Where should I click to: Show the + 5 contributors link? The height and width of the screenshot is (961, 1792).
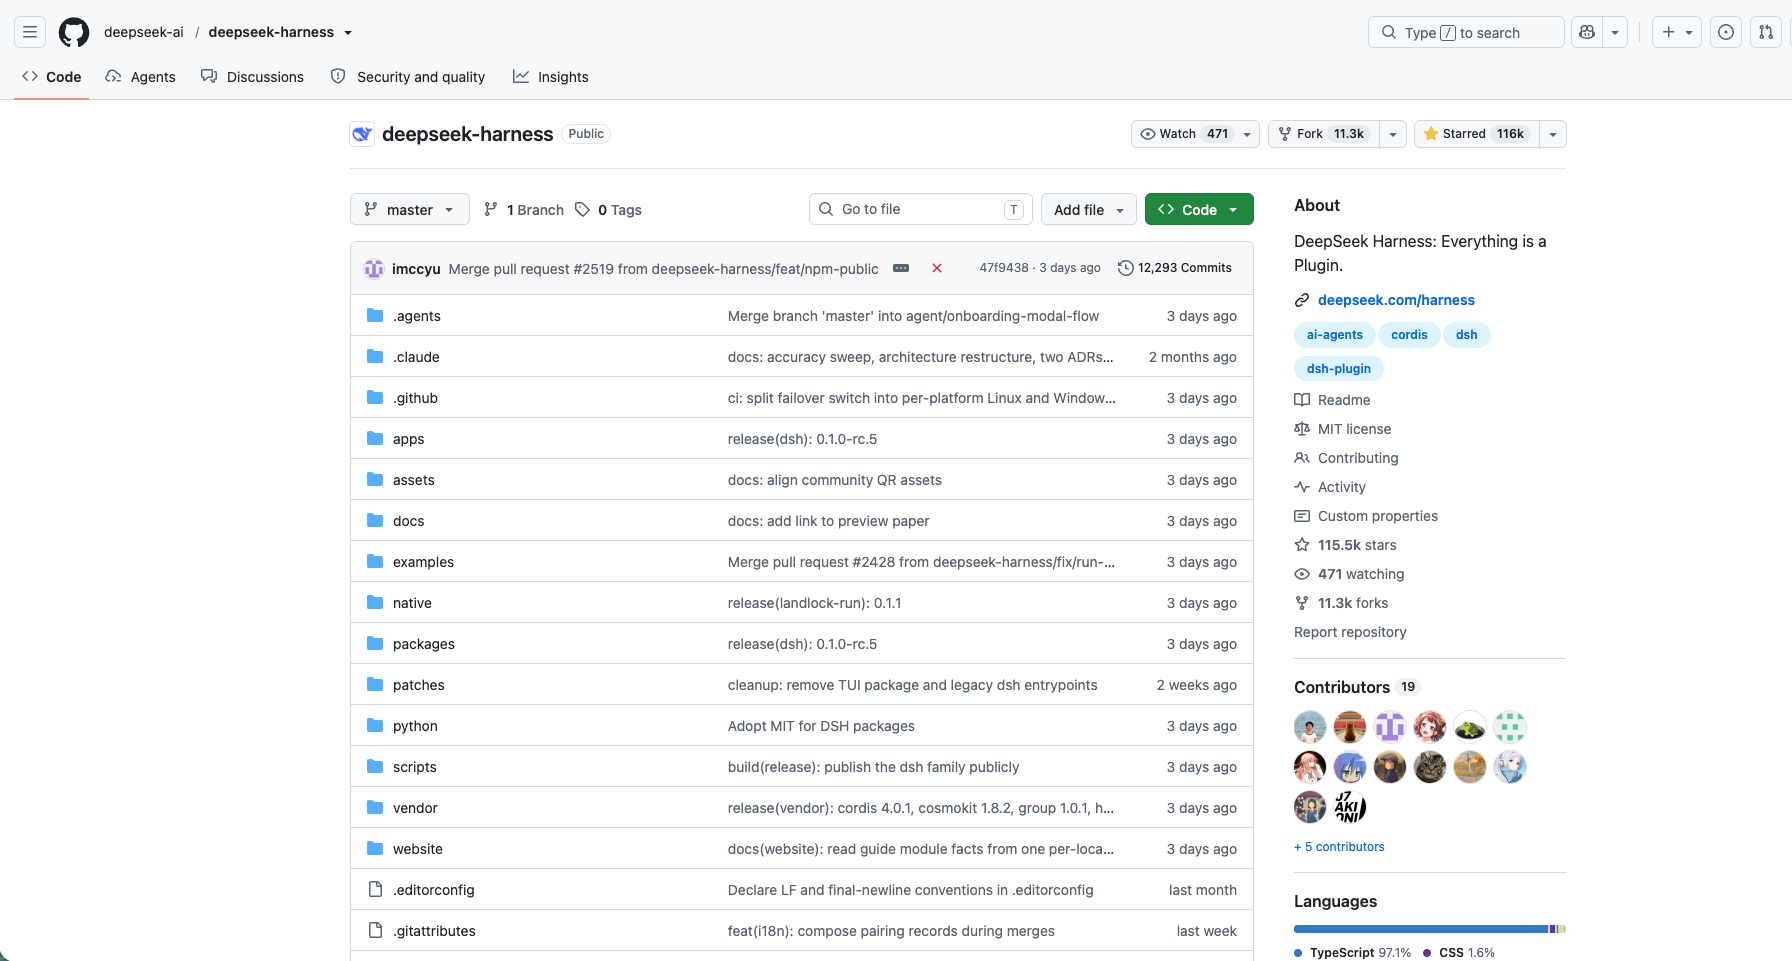tap(1339, 847)
